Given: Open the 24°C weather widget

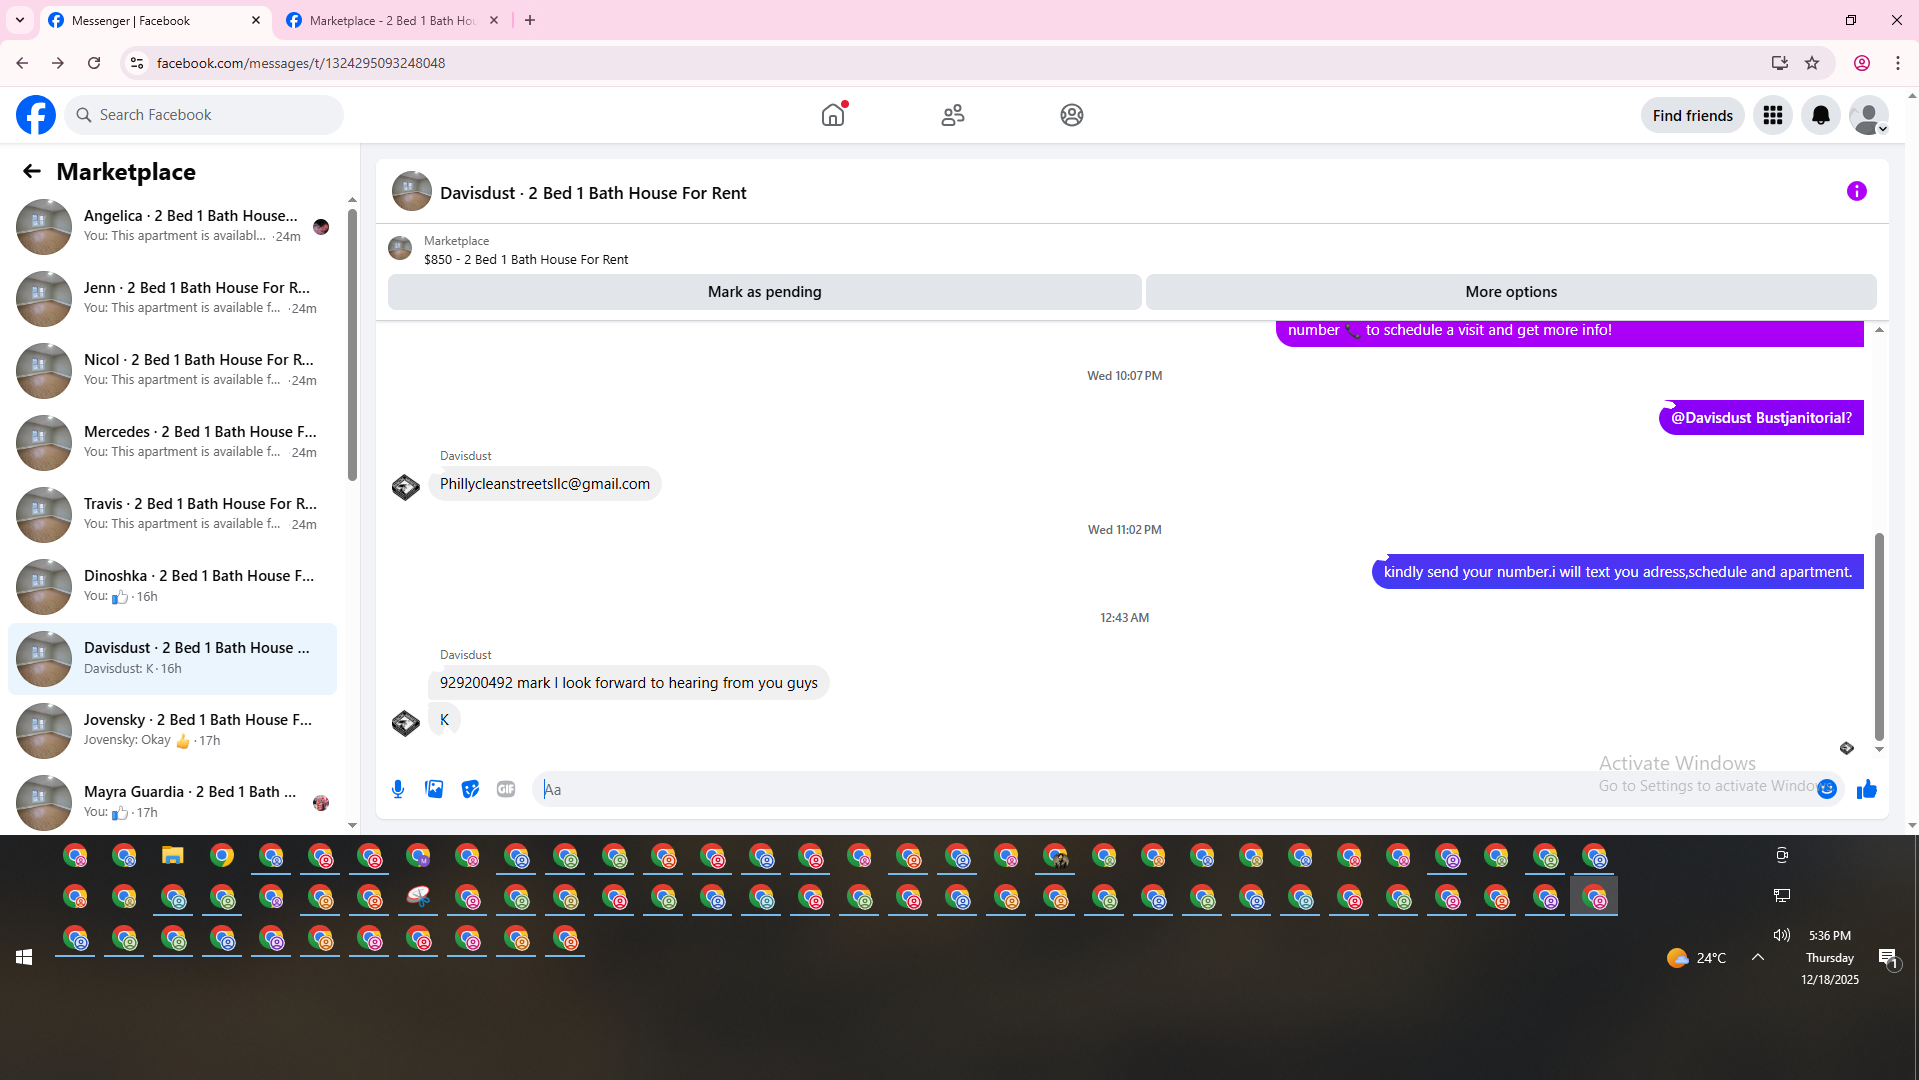Looking at the screenshot, I should coord(1697,958).
